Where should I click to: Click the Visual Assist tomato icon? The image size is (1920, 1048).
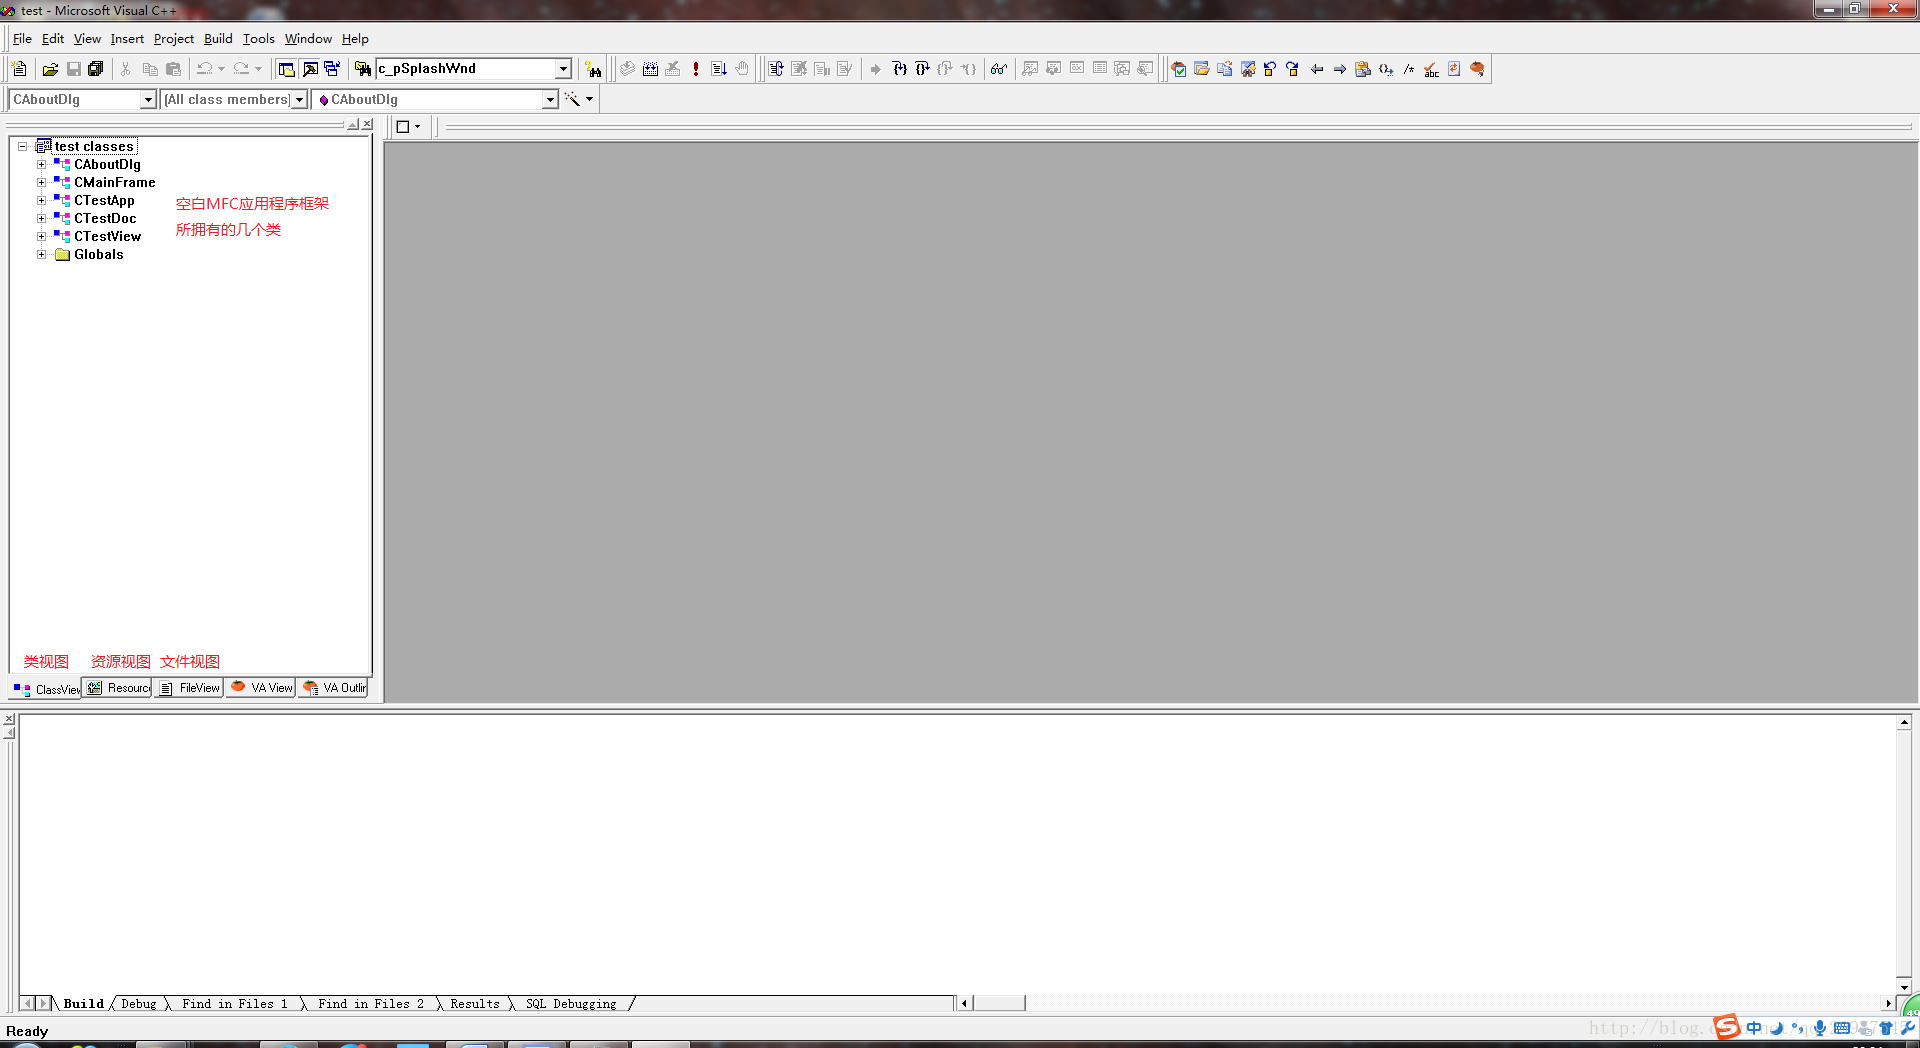[1478, 69]
